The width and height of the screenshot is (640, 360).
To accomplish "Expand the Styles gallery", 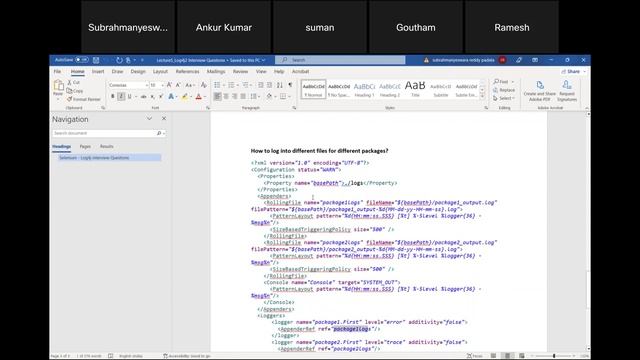I will click(482, 96).
